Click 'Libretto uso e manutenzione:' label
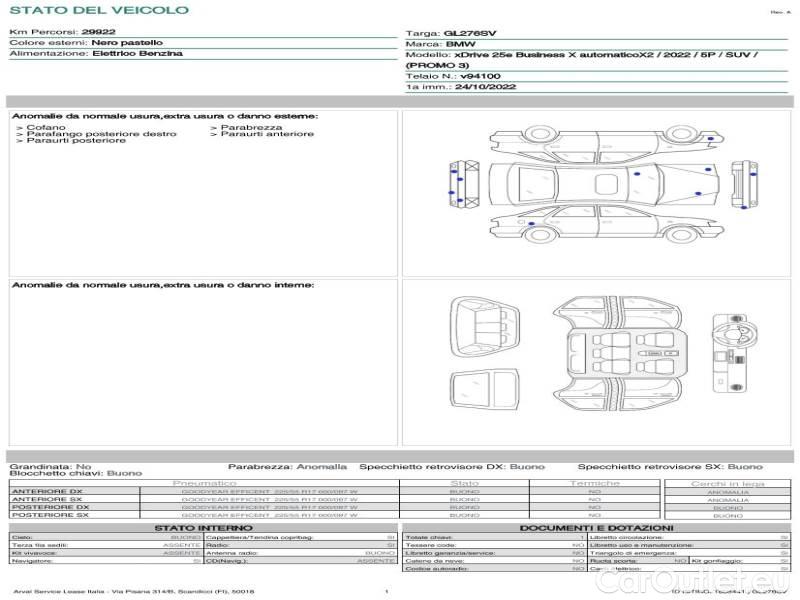 641,545
